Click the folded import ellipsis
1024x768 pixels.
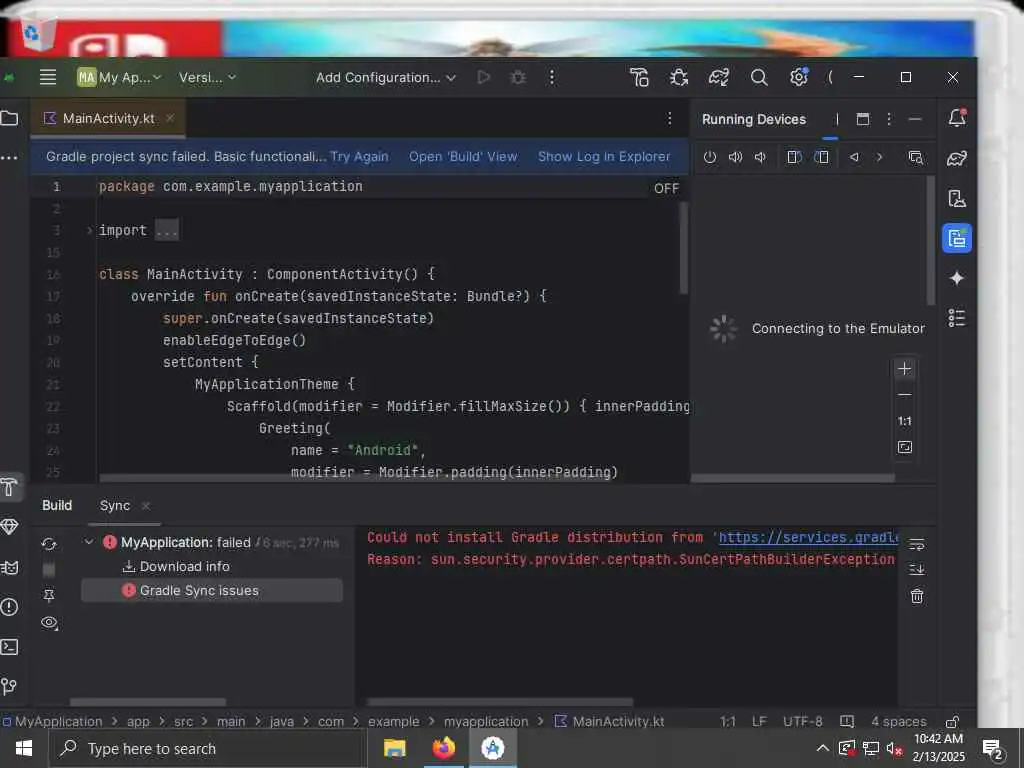coord(167,231)
